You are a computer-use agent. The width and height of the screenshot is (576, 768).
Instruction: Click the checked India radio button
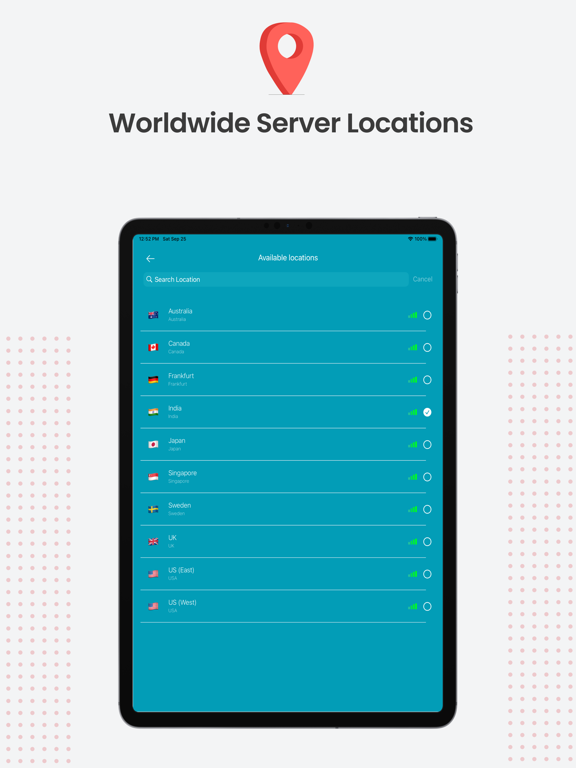click(427, 412)
